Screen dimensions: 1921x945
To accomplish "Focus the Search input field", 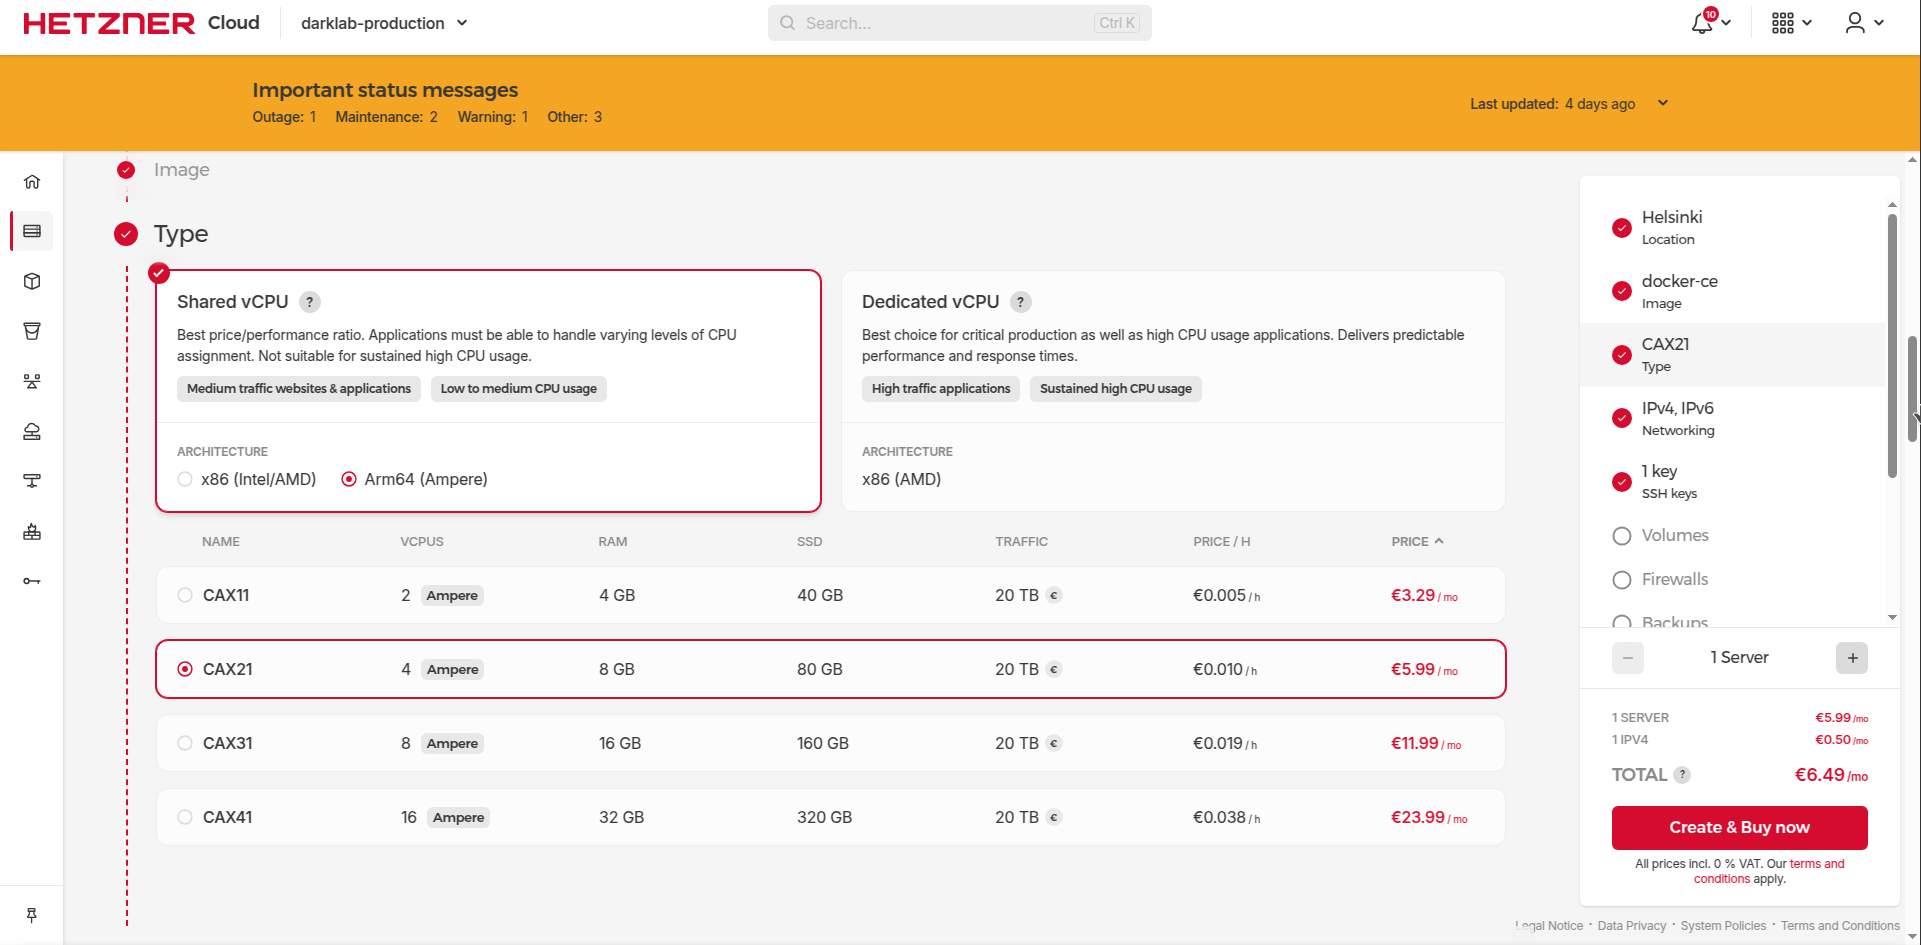I will point(960,23).
